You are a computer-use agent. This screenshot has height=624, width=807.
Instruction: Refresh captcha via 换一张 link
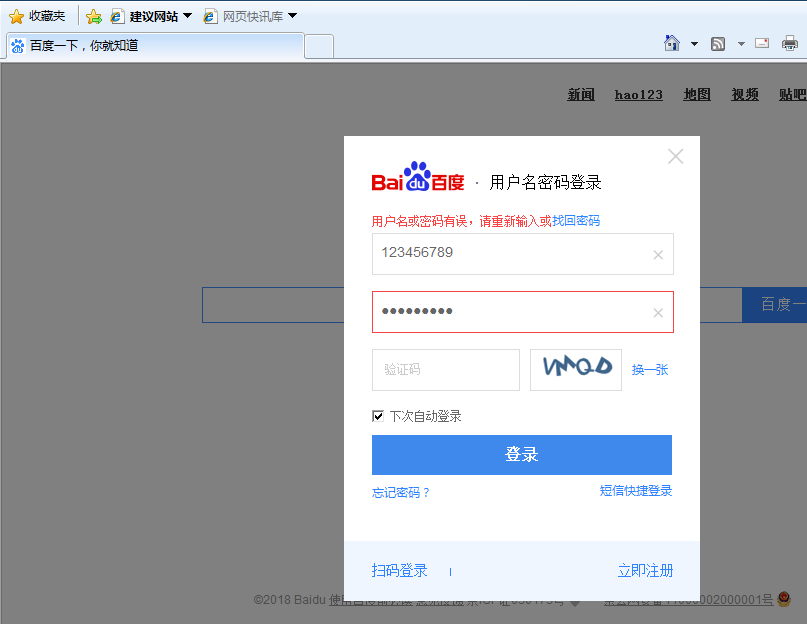point(650,370)
